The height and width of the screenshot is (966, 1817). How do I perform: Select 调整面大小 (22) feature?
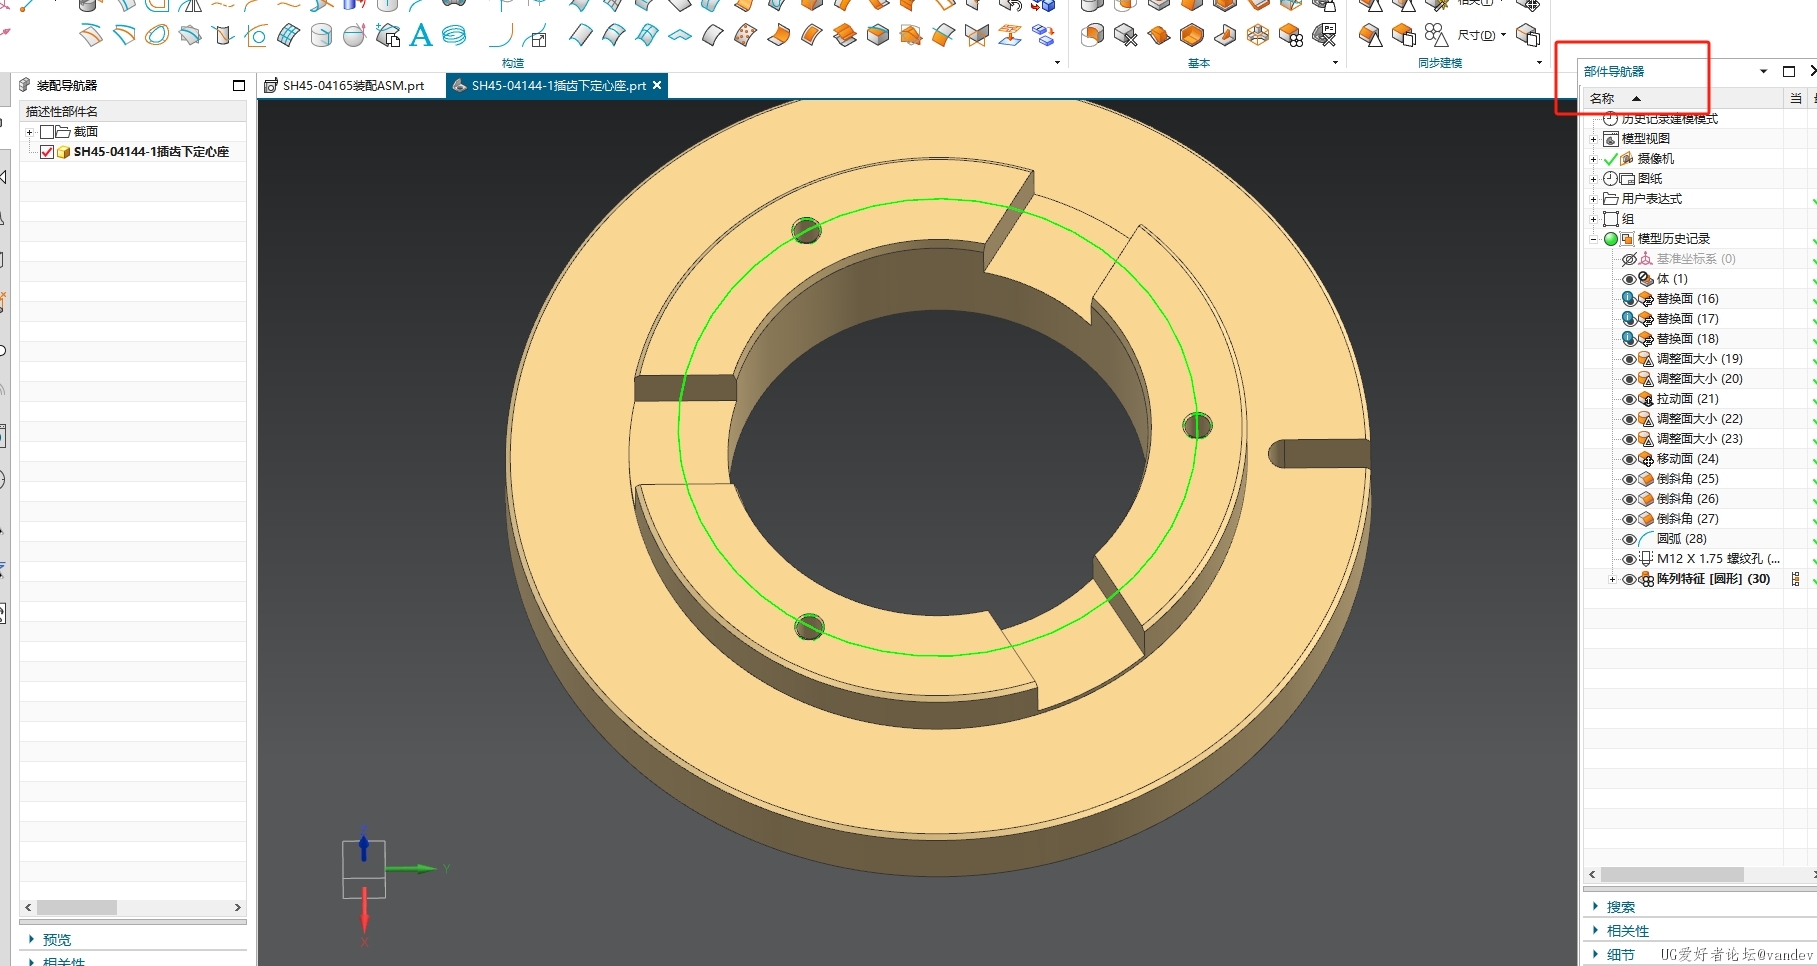[1700, 419]
